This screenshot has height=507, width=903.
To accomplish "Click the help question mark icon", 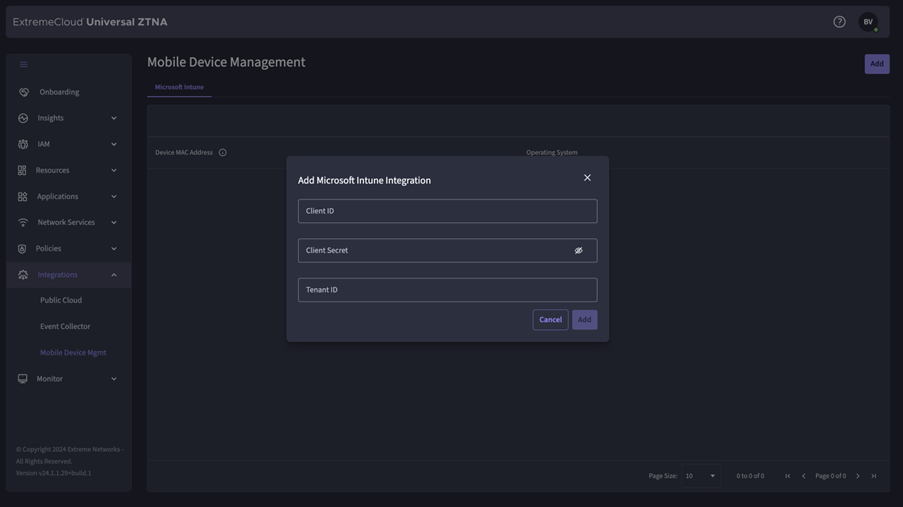I will point(839,22).
